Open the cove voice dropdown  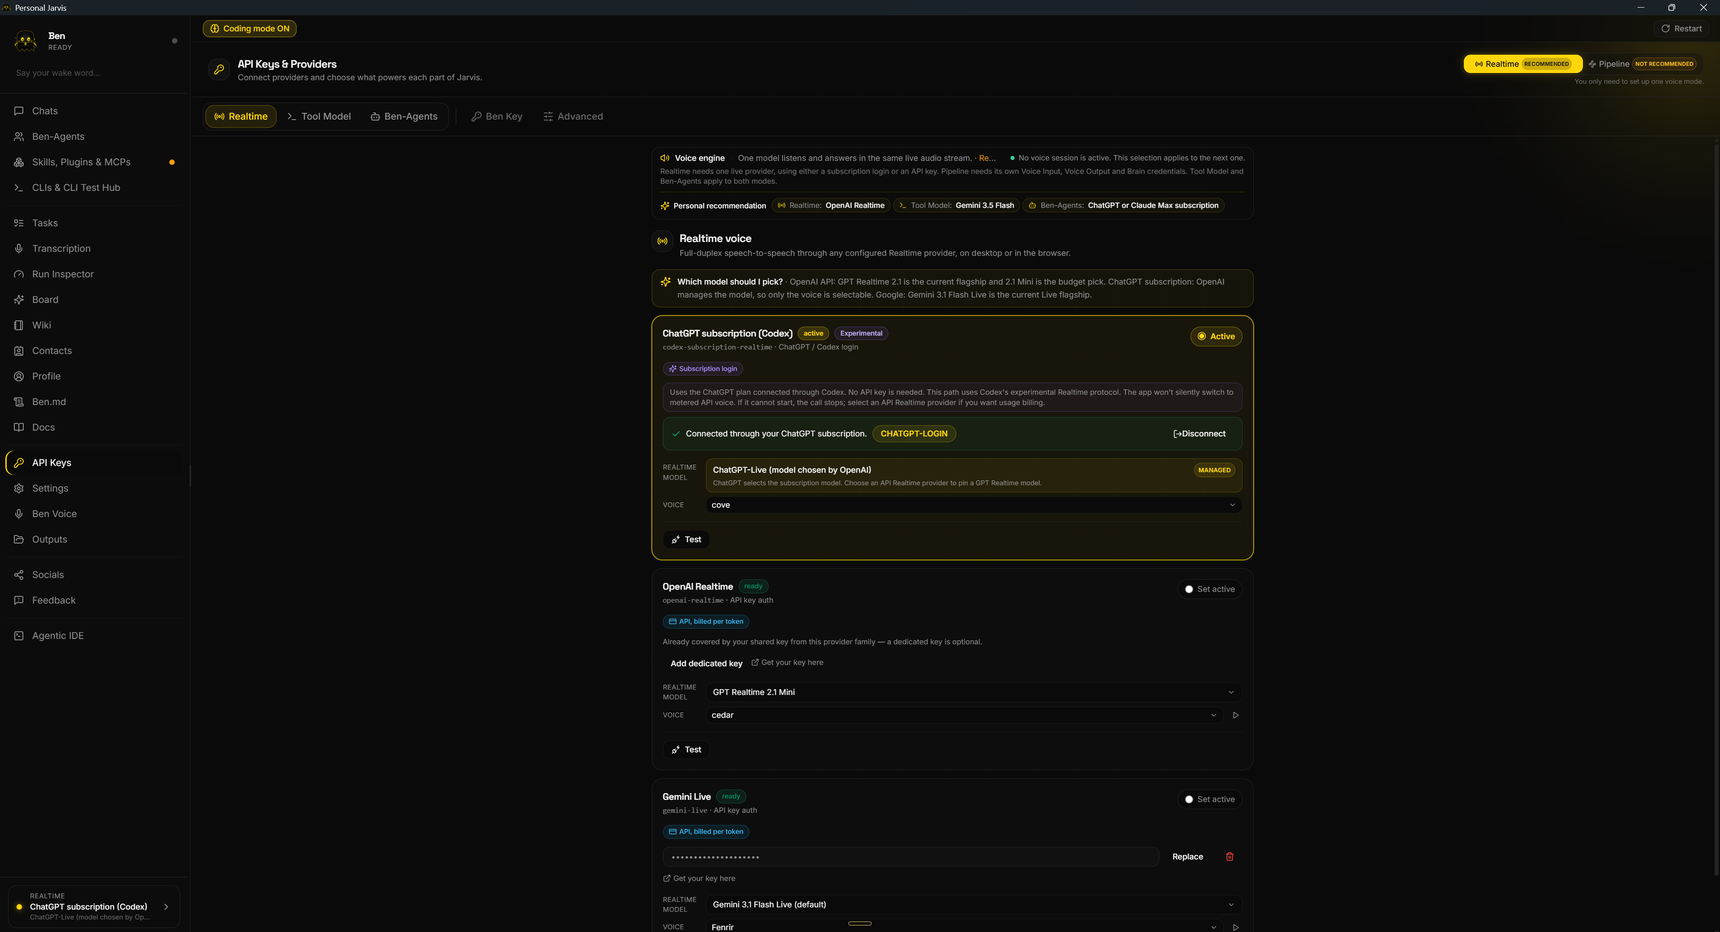coord(974,505)
